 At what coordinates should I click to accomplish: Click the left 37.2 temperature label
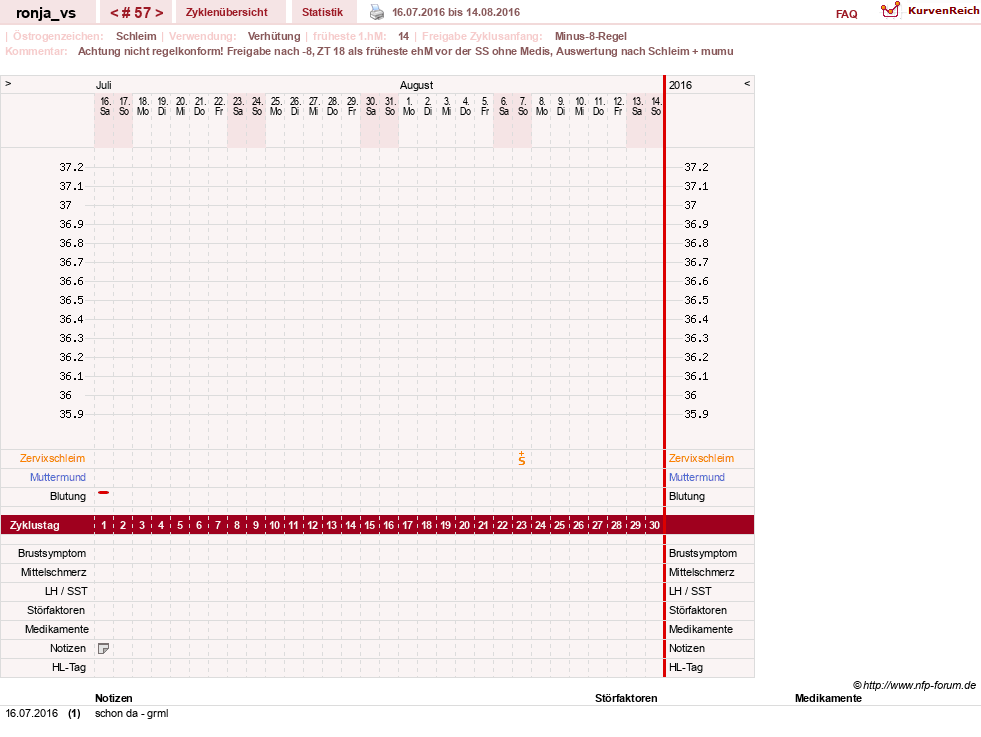click(71, 167)
